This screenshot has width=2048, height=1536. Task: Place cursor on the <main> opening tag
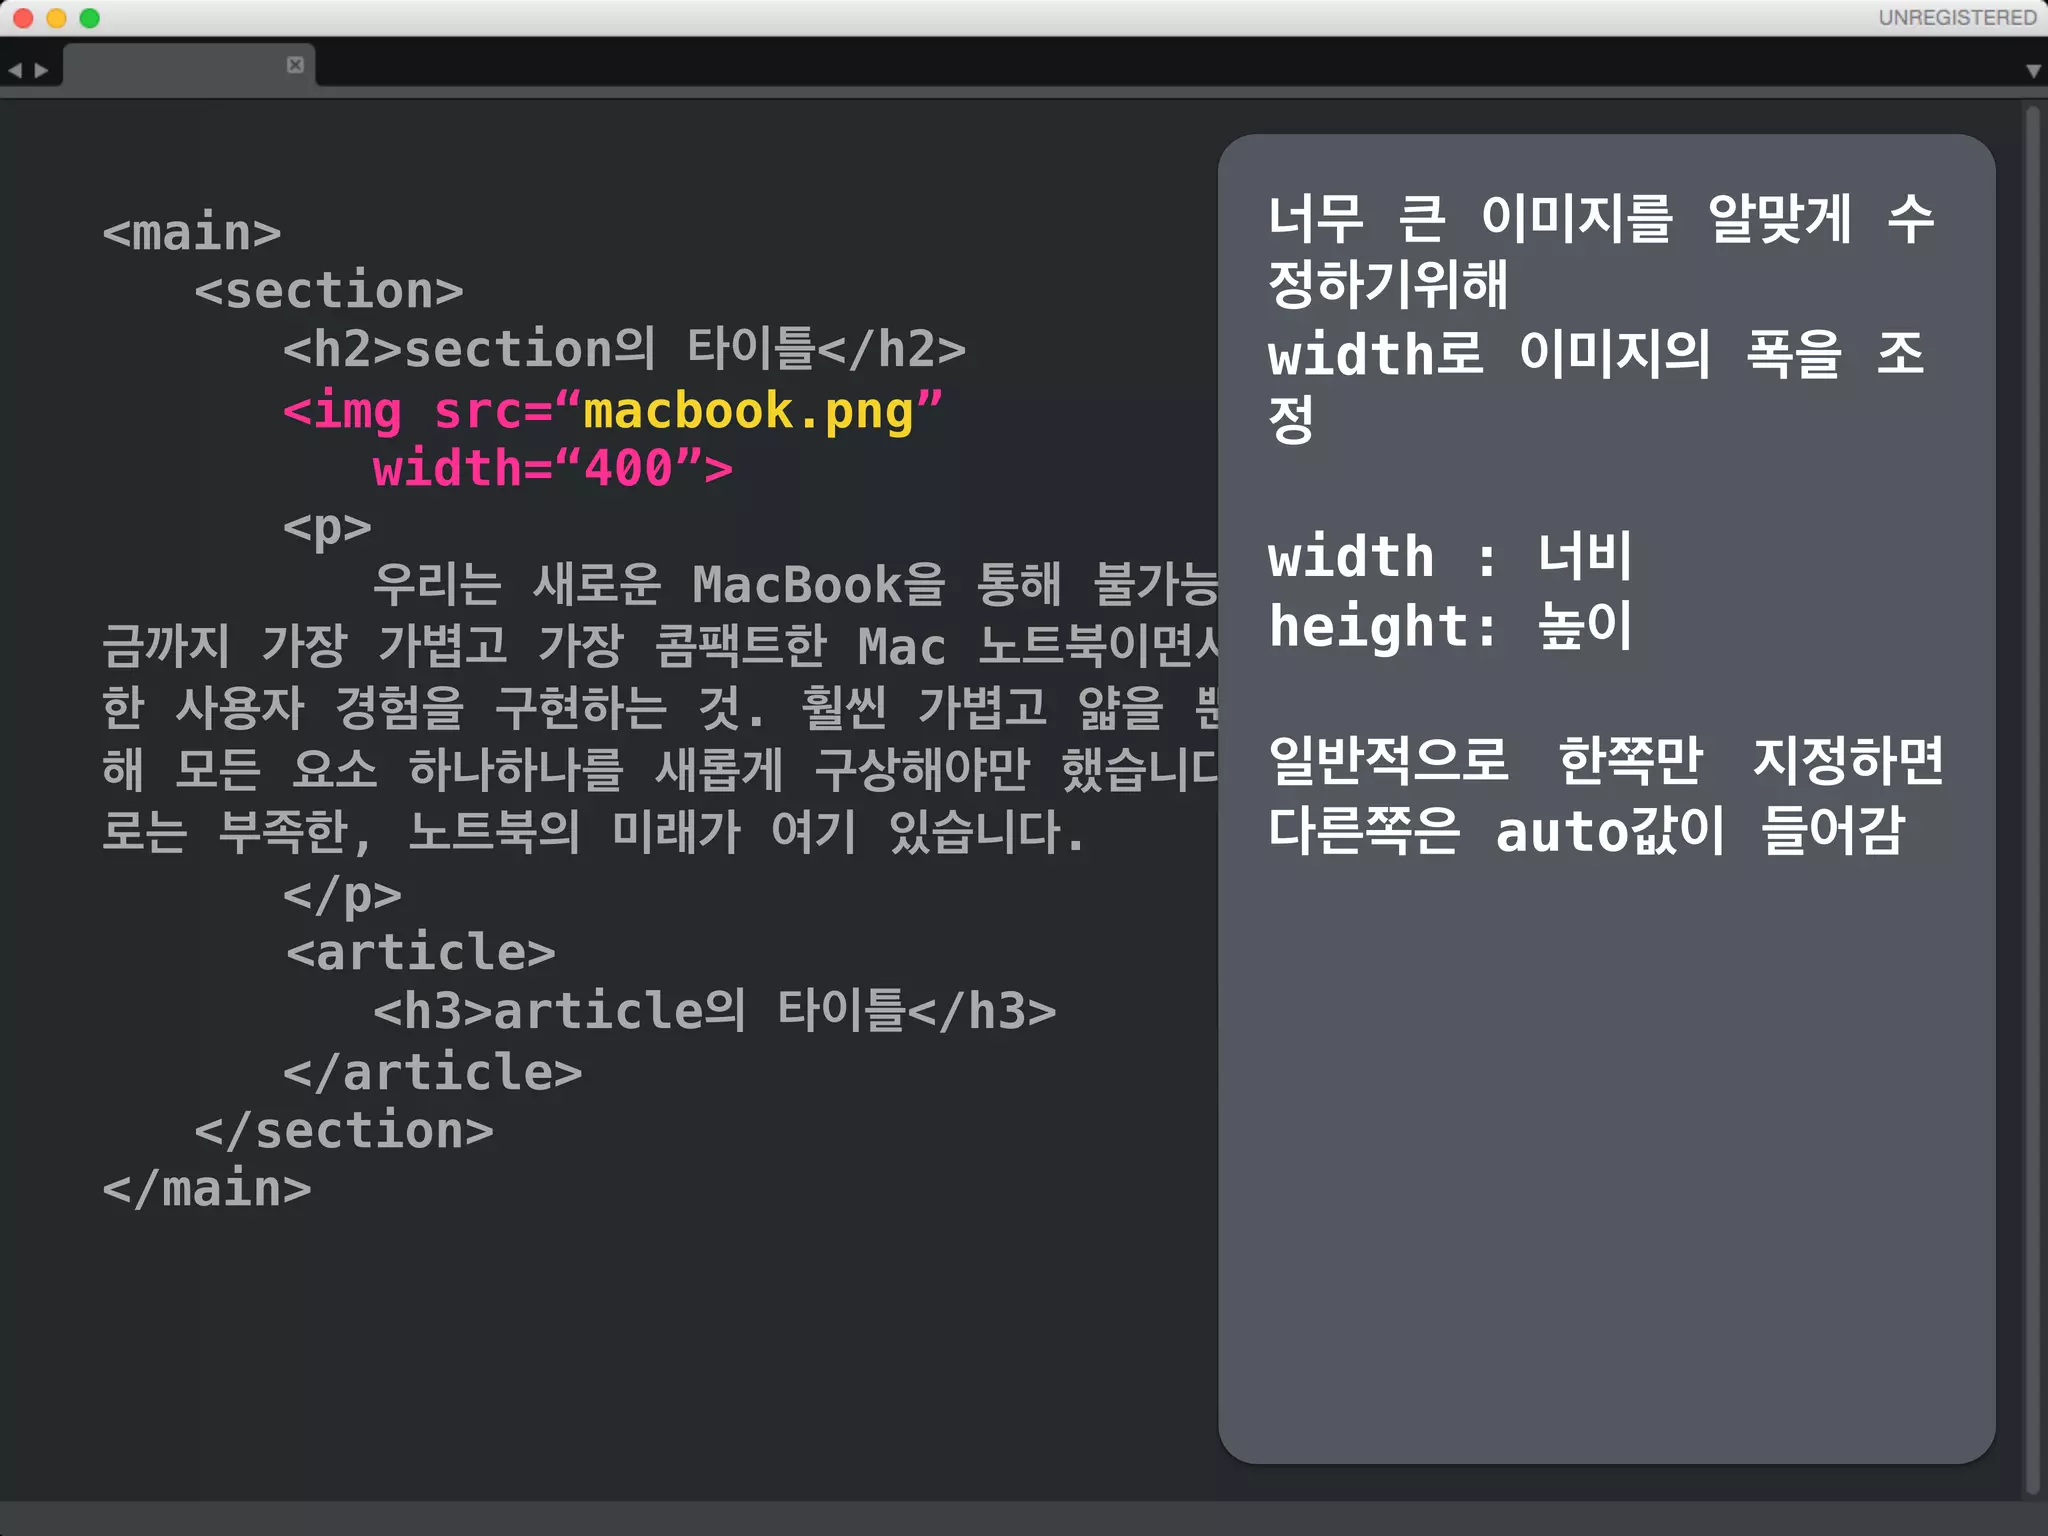click(x=192, y=232)
